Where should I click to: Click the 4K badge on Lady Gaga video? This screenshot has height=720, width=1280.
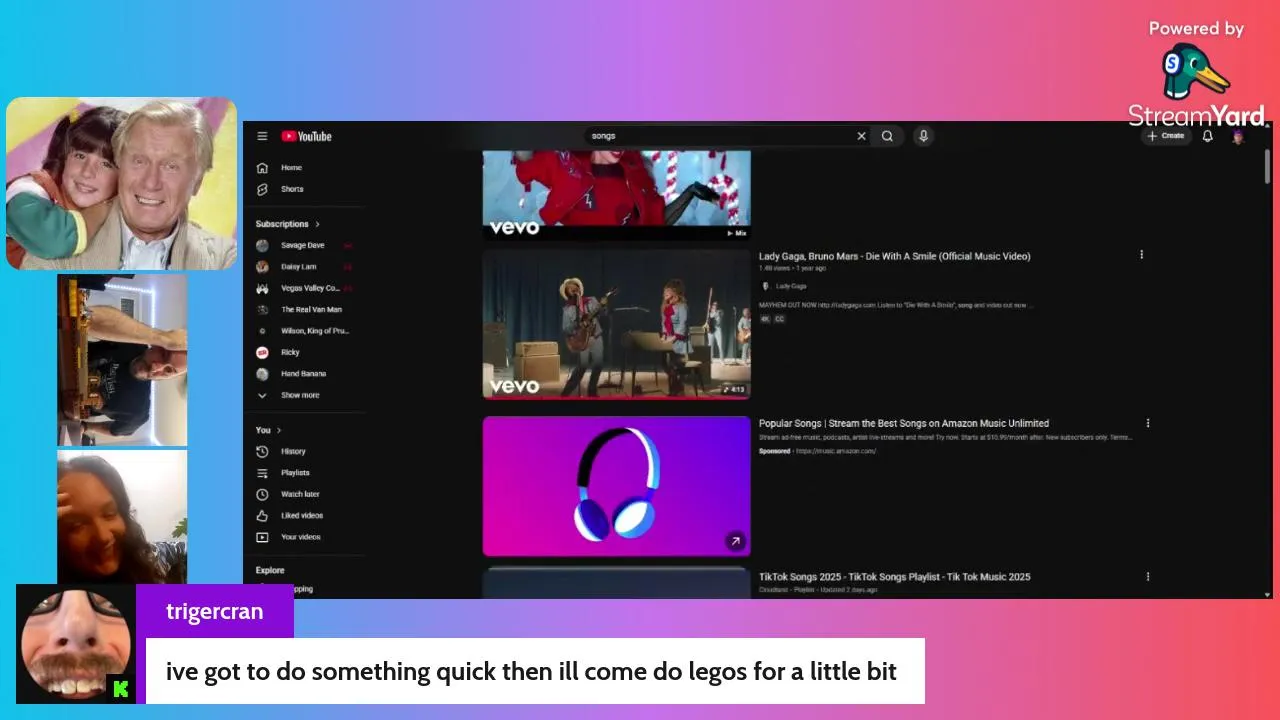coord(765,319)
